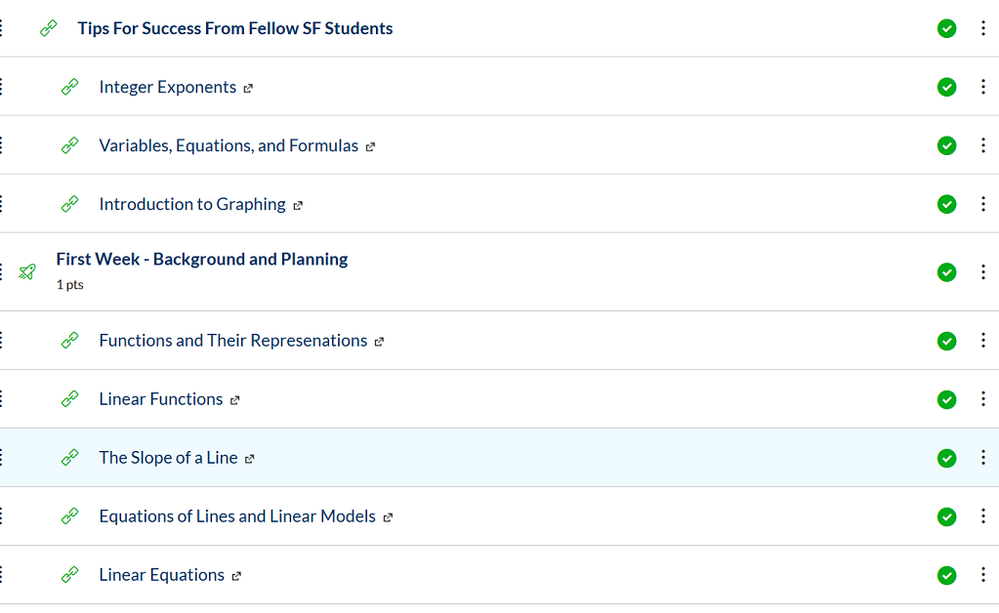Screen dimensions: 999x613
Task: Click the rocket icon for First Week
Action: tap(28, 272)
